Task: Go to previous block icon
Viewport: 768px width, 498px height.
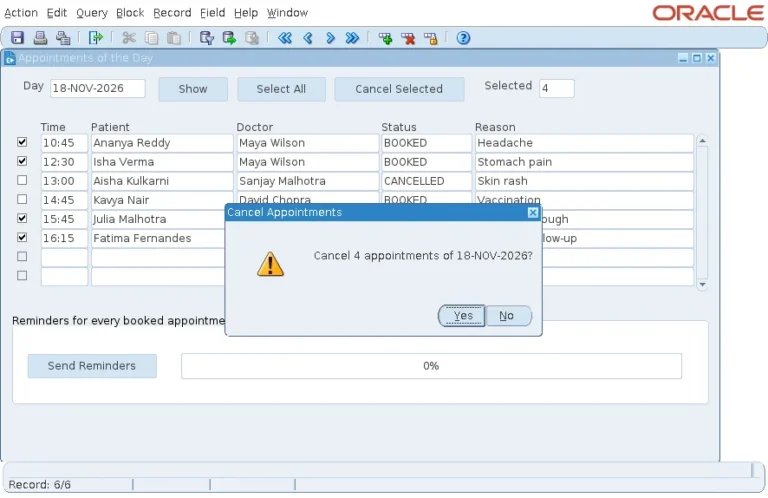Action: 285,38
